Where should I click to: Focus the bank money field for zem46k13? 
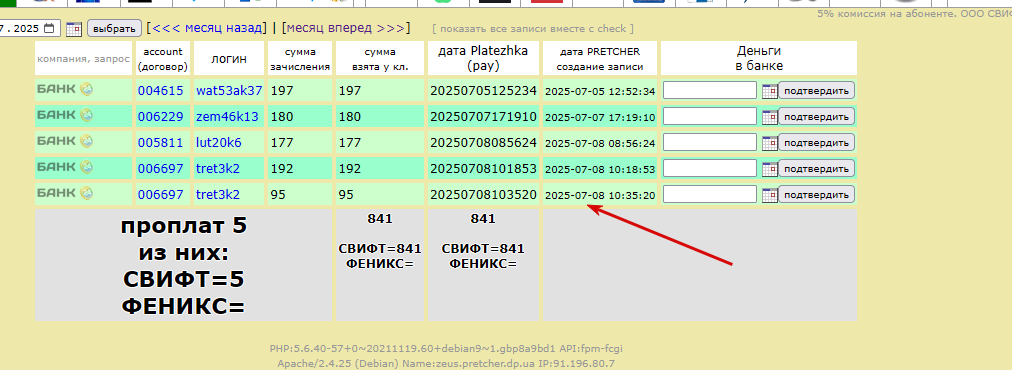(710, 116)
